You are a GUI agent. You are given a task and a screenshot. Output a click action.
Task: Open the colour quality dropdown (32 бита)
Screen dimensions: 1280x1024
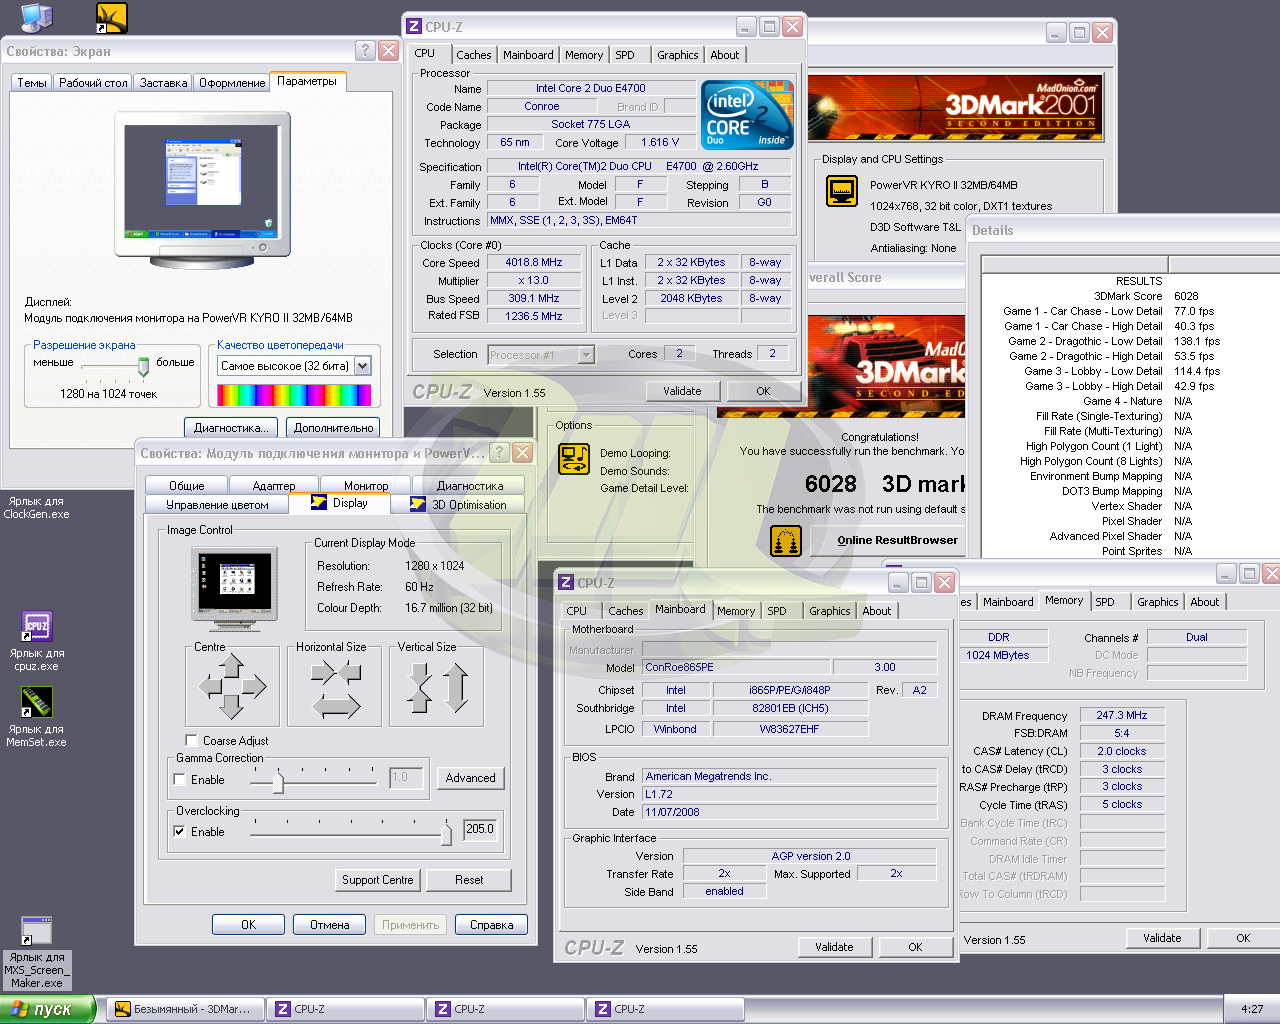(363, 366)
